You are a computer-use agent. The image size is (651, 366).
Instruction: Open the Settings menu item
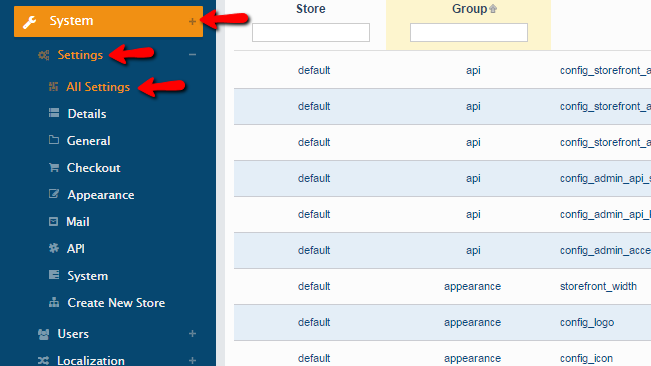80,55
